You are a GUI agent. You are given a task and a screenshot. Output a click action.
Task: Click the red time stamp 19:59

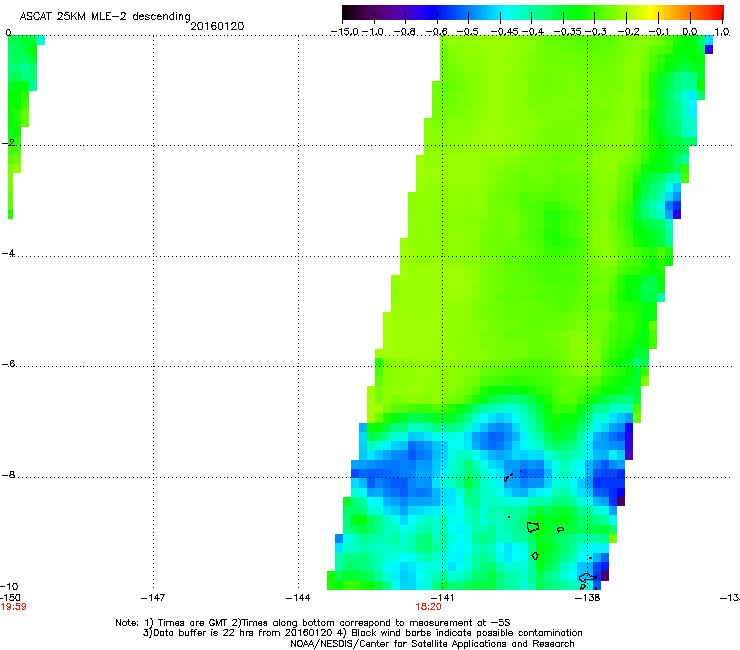13,607
